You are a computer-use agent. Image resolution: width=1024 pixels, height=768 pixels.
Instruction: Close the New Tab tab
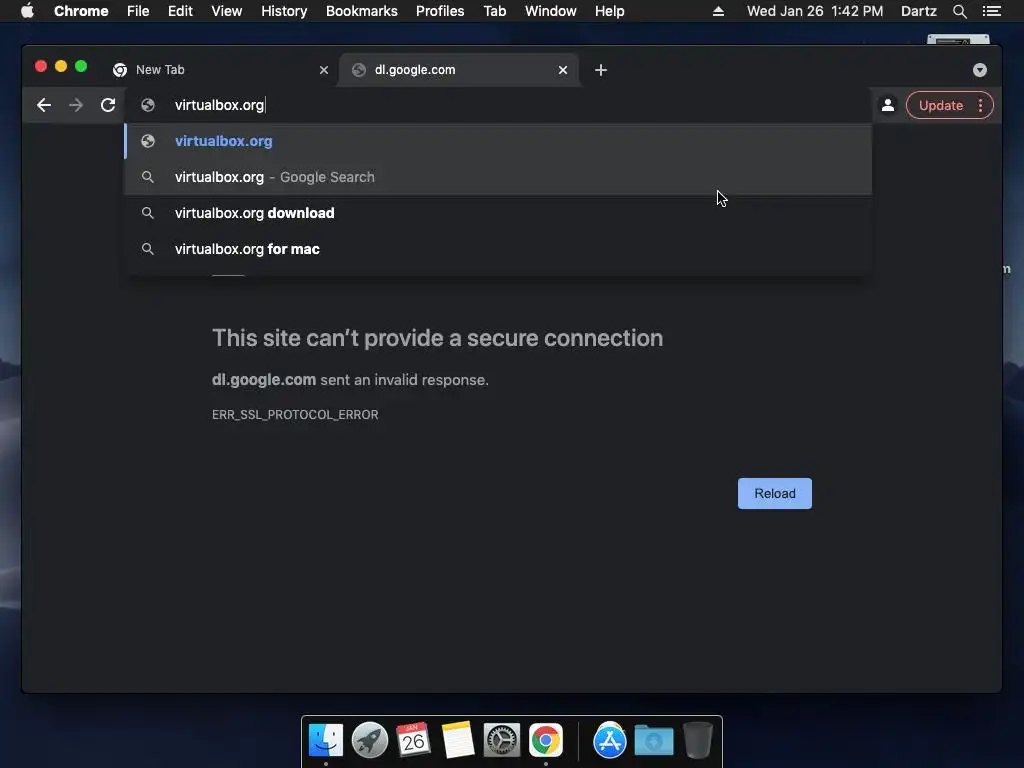pos(324,70)
